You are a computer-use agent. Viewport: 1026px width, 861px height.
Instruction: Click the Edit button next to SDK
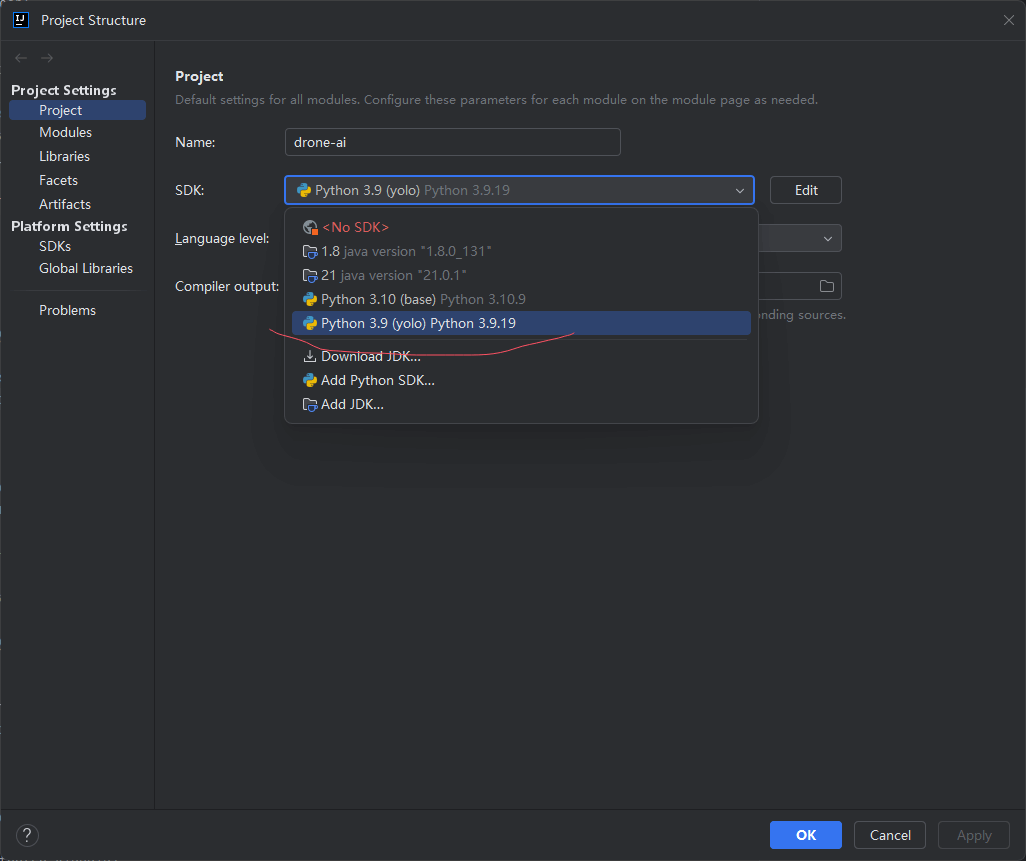tap(805, 190)
